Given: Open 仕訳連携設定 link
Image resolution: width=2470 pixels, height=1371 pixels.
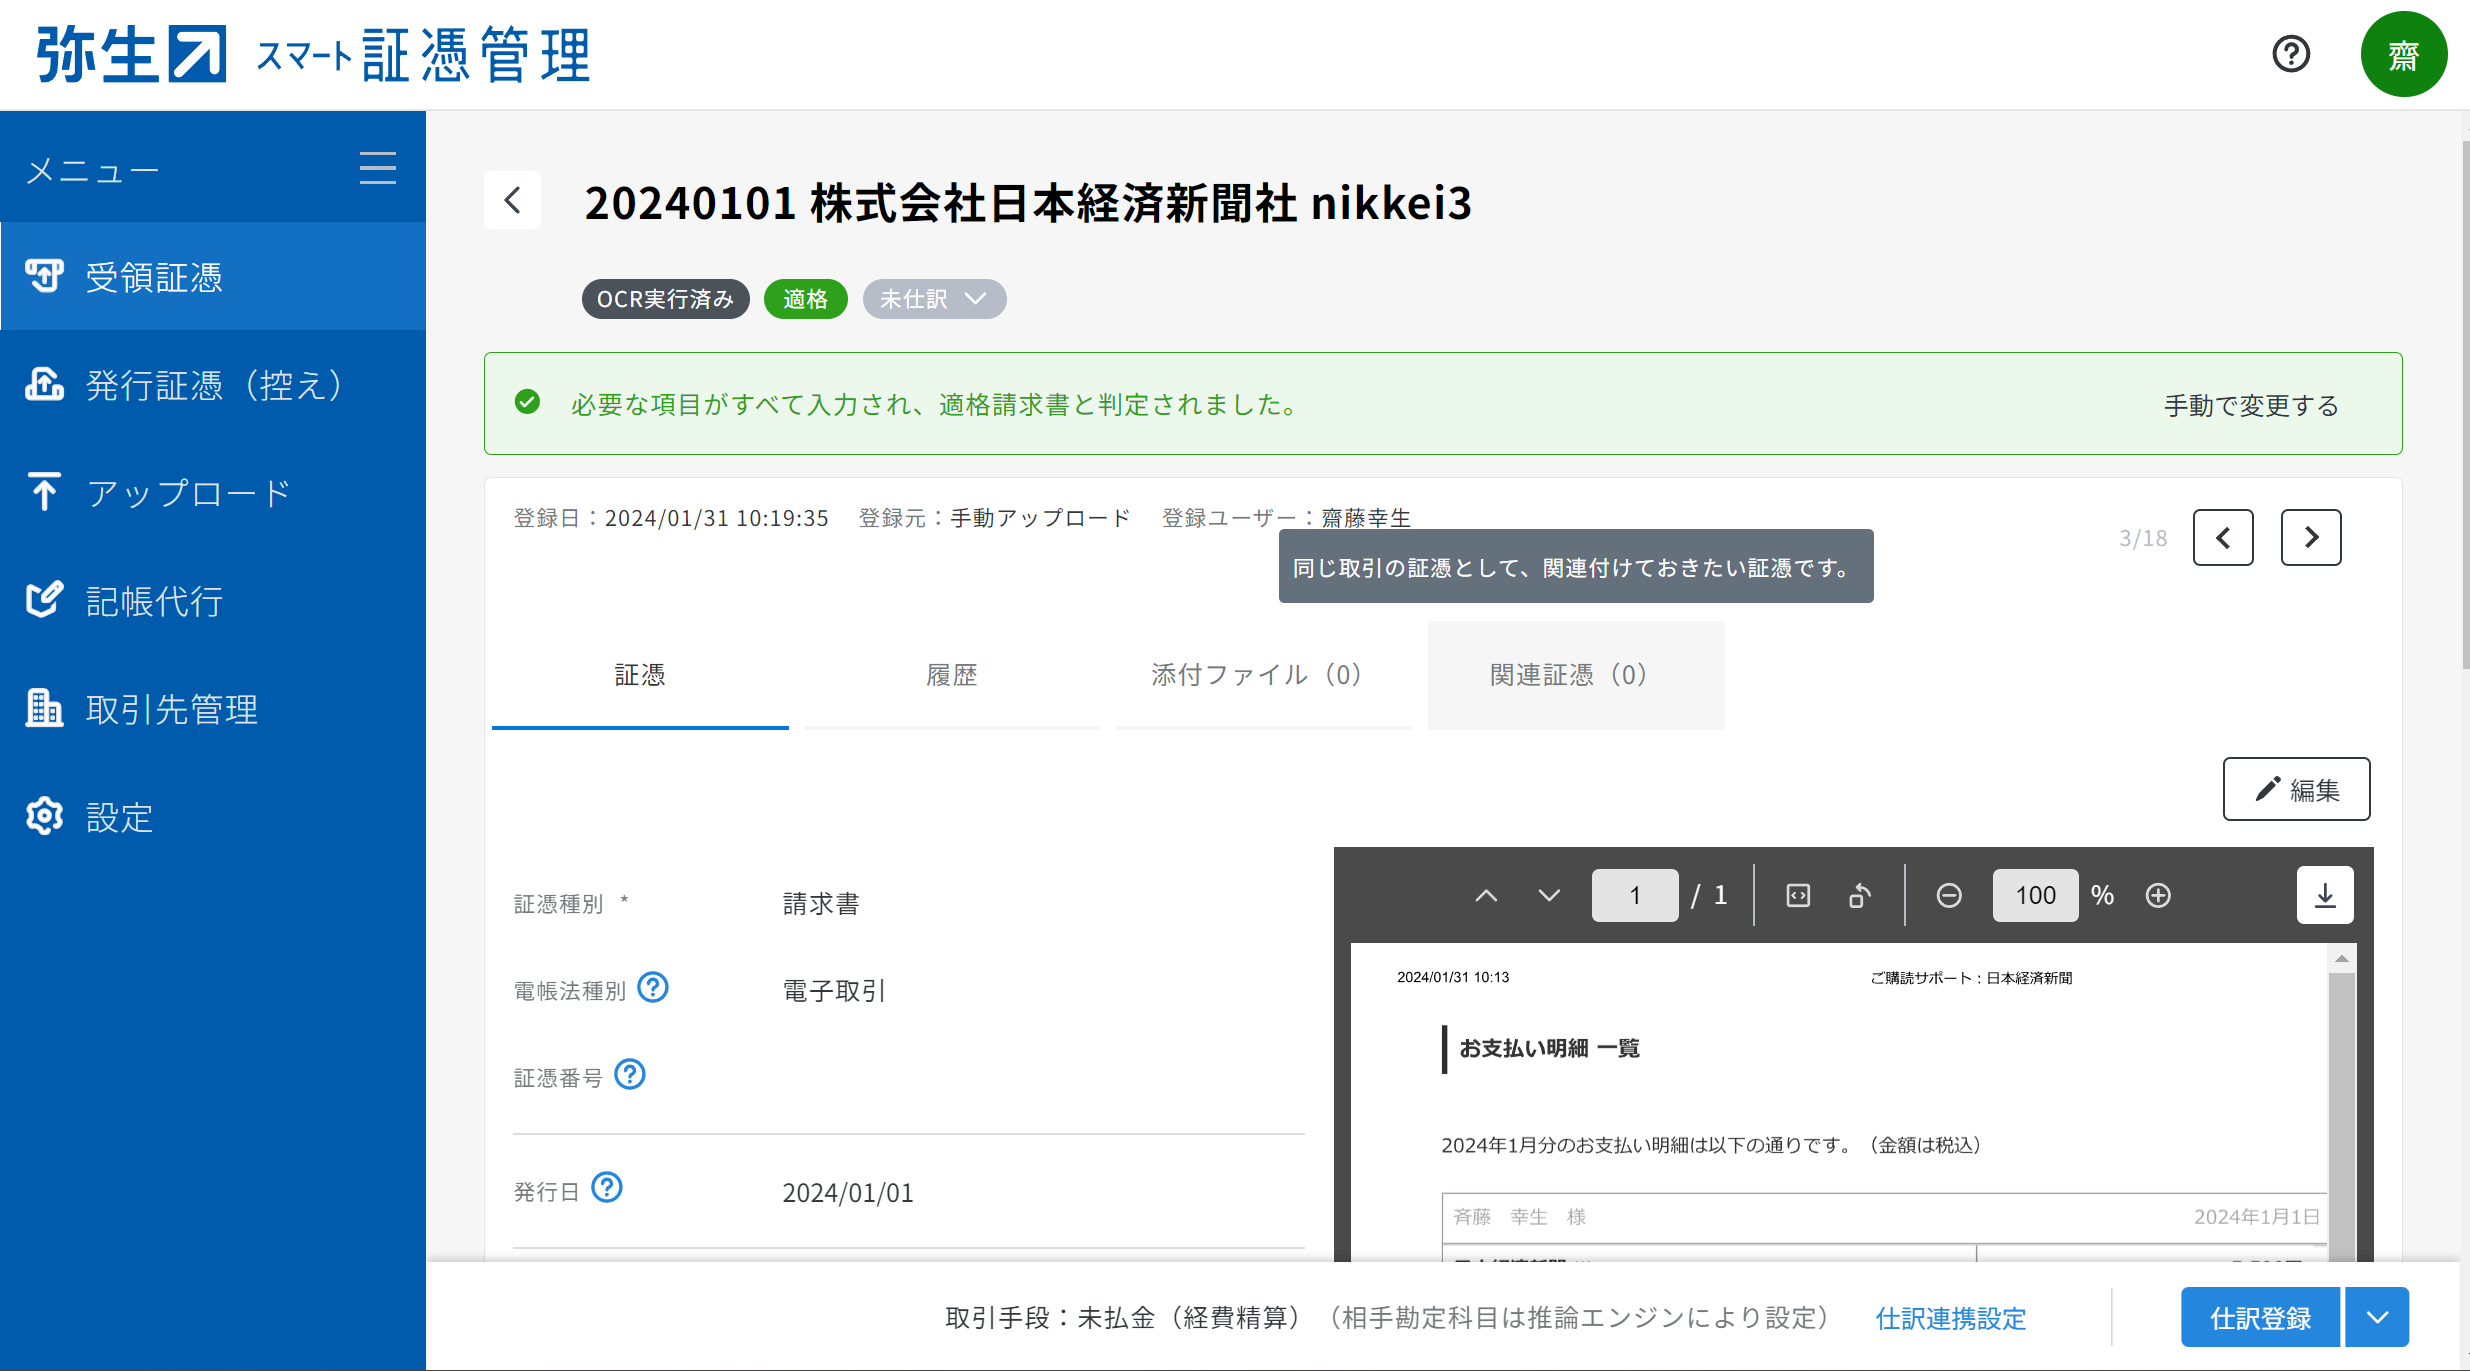Looking at the screenshot, I should click(1951, 1318).
